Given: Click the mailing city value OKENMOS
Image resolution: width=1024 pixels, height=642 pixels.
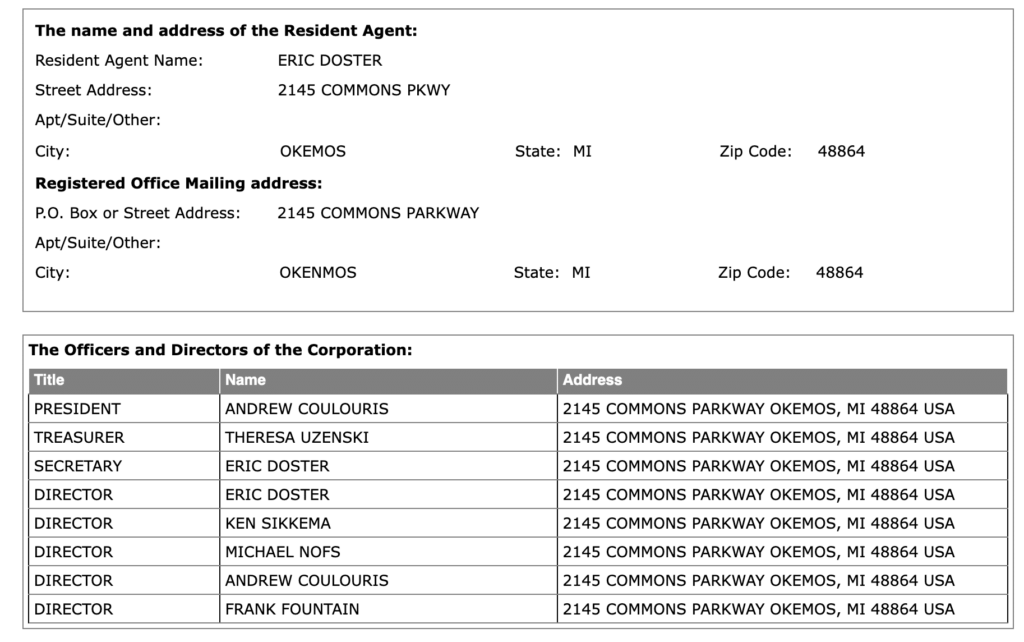Looking at the screenshot, I should tap(318, 273).
